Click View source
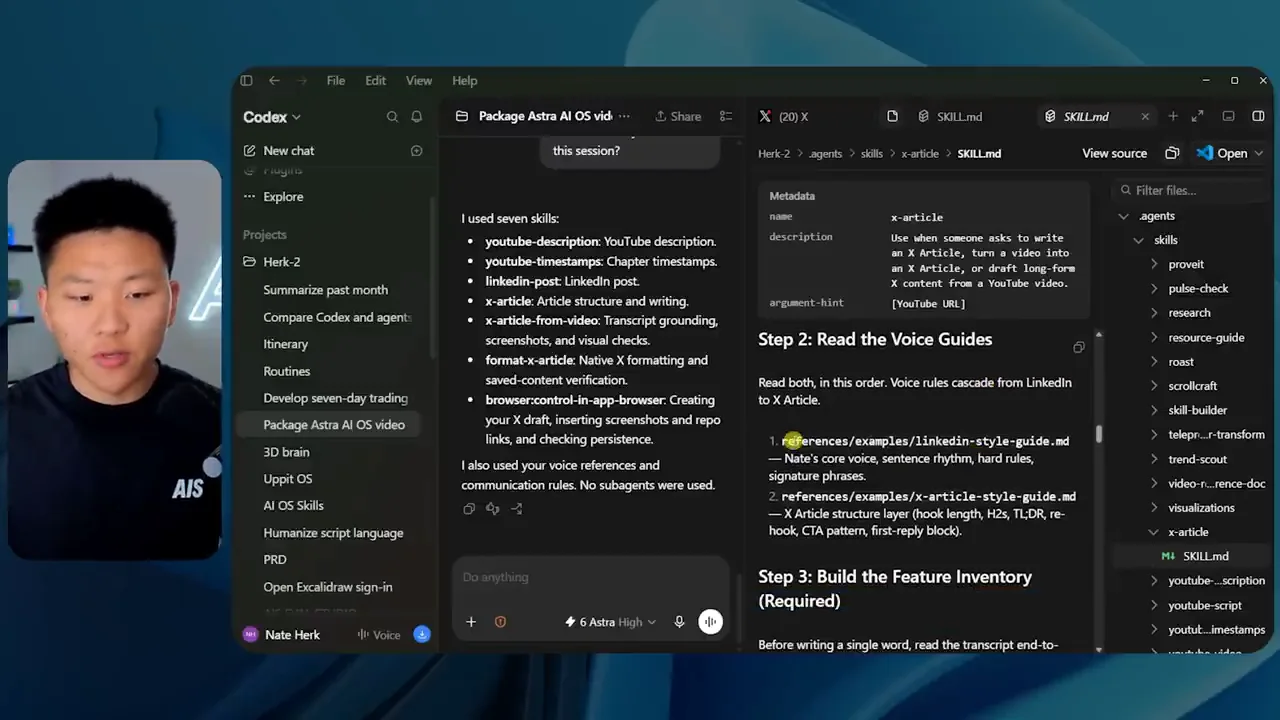Screen dimensions: 1280x720 pyautogui.click(x=1114, y=154)
